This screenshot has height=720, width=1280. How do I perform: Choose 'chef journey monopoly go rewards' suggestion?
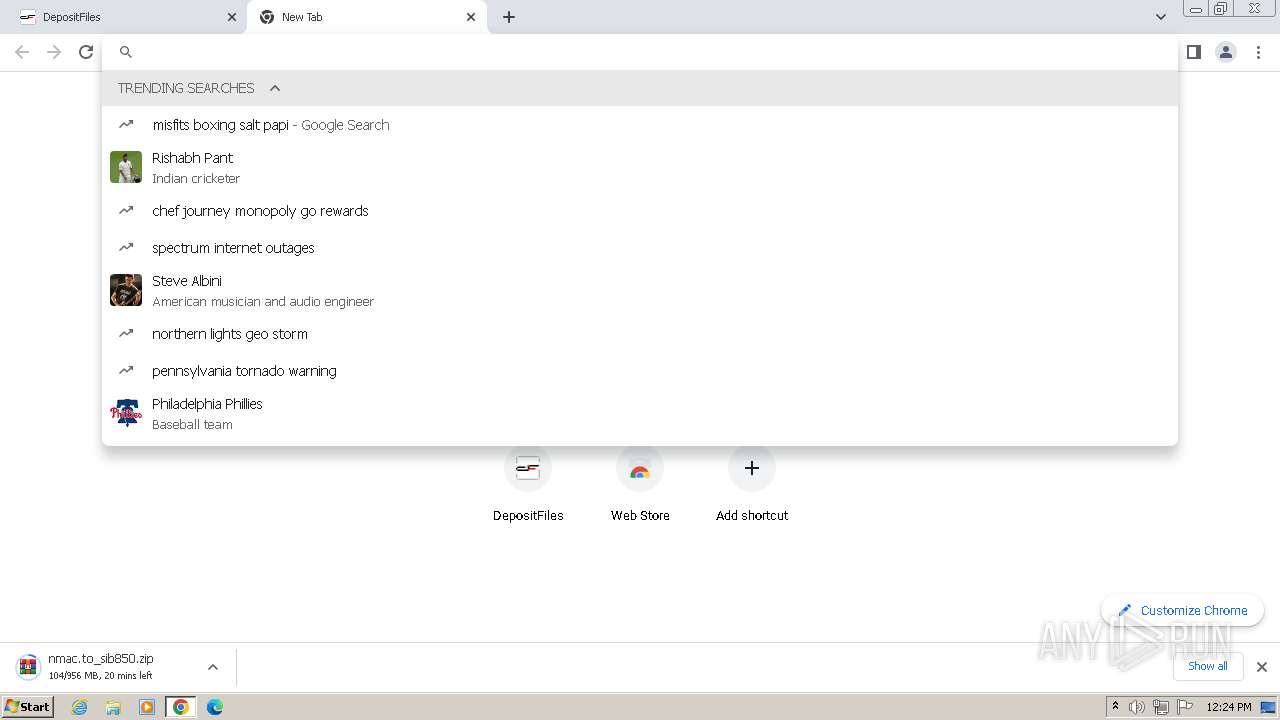(640, 211)
